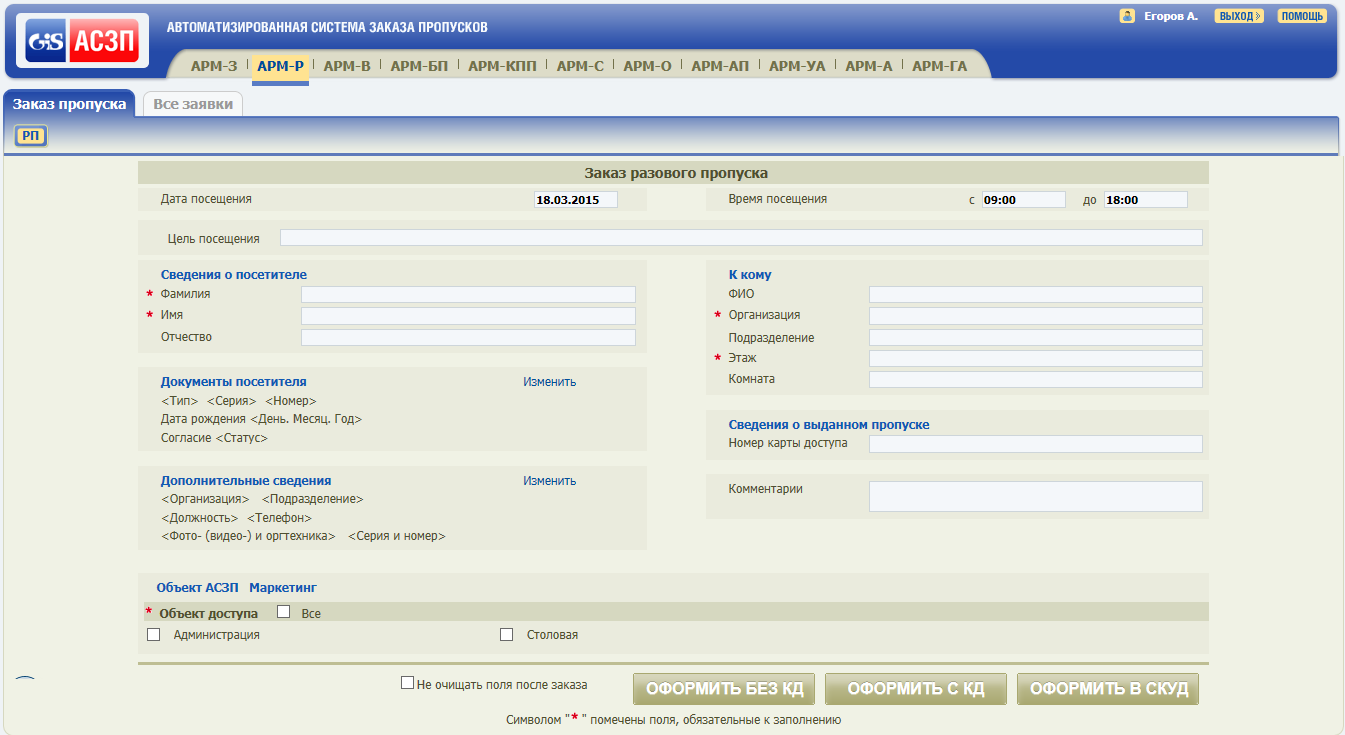The height and width of the screenshot is (735, 1345).
Task: Click the Цель посещения input field
Action: (x=741, y=238)
